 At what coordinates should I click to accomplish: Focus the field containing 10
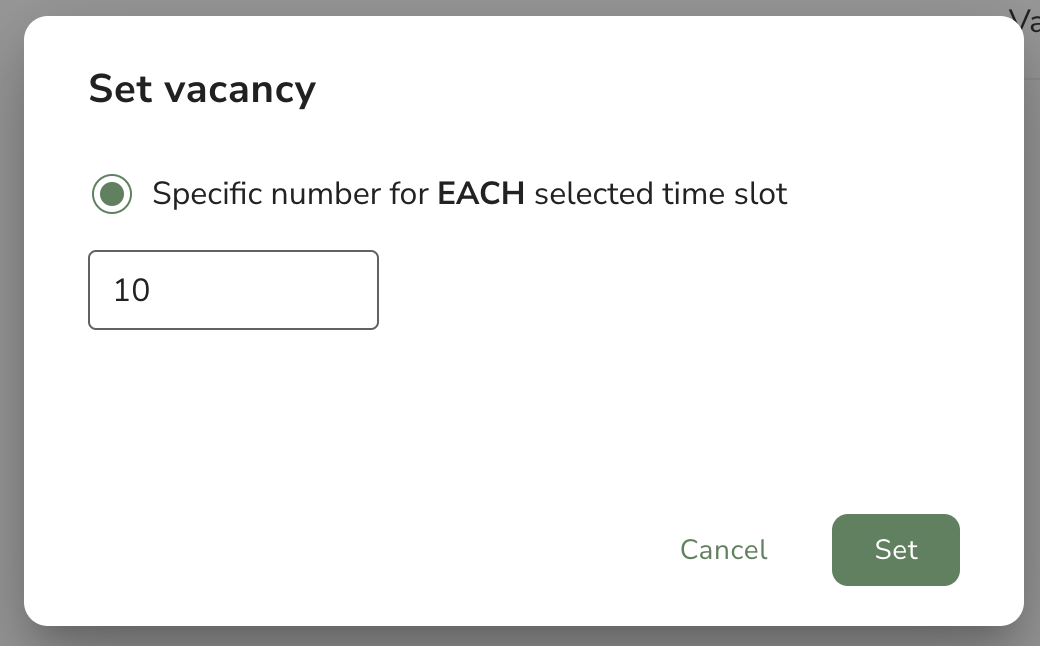tap(233, 290)
